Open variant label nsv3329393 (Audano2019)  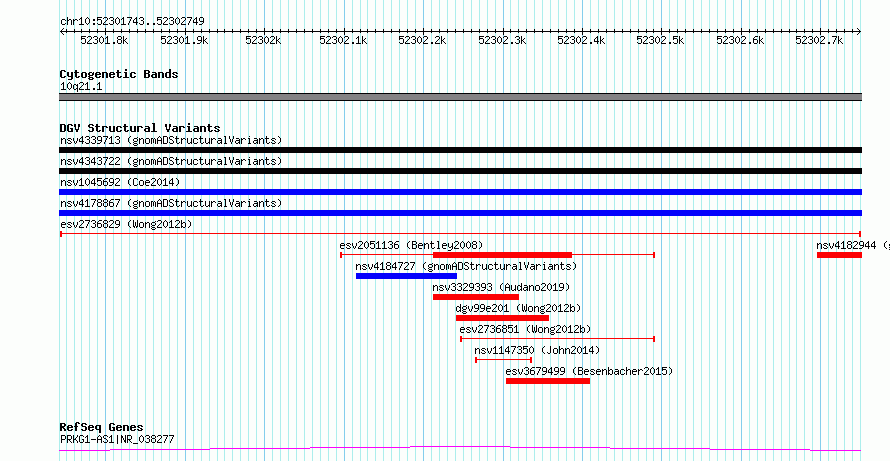click(x=501, y=287)
